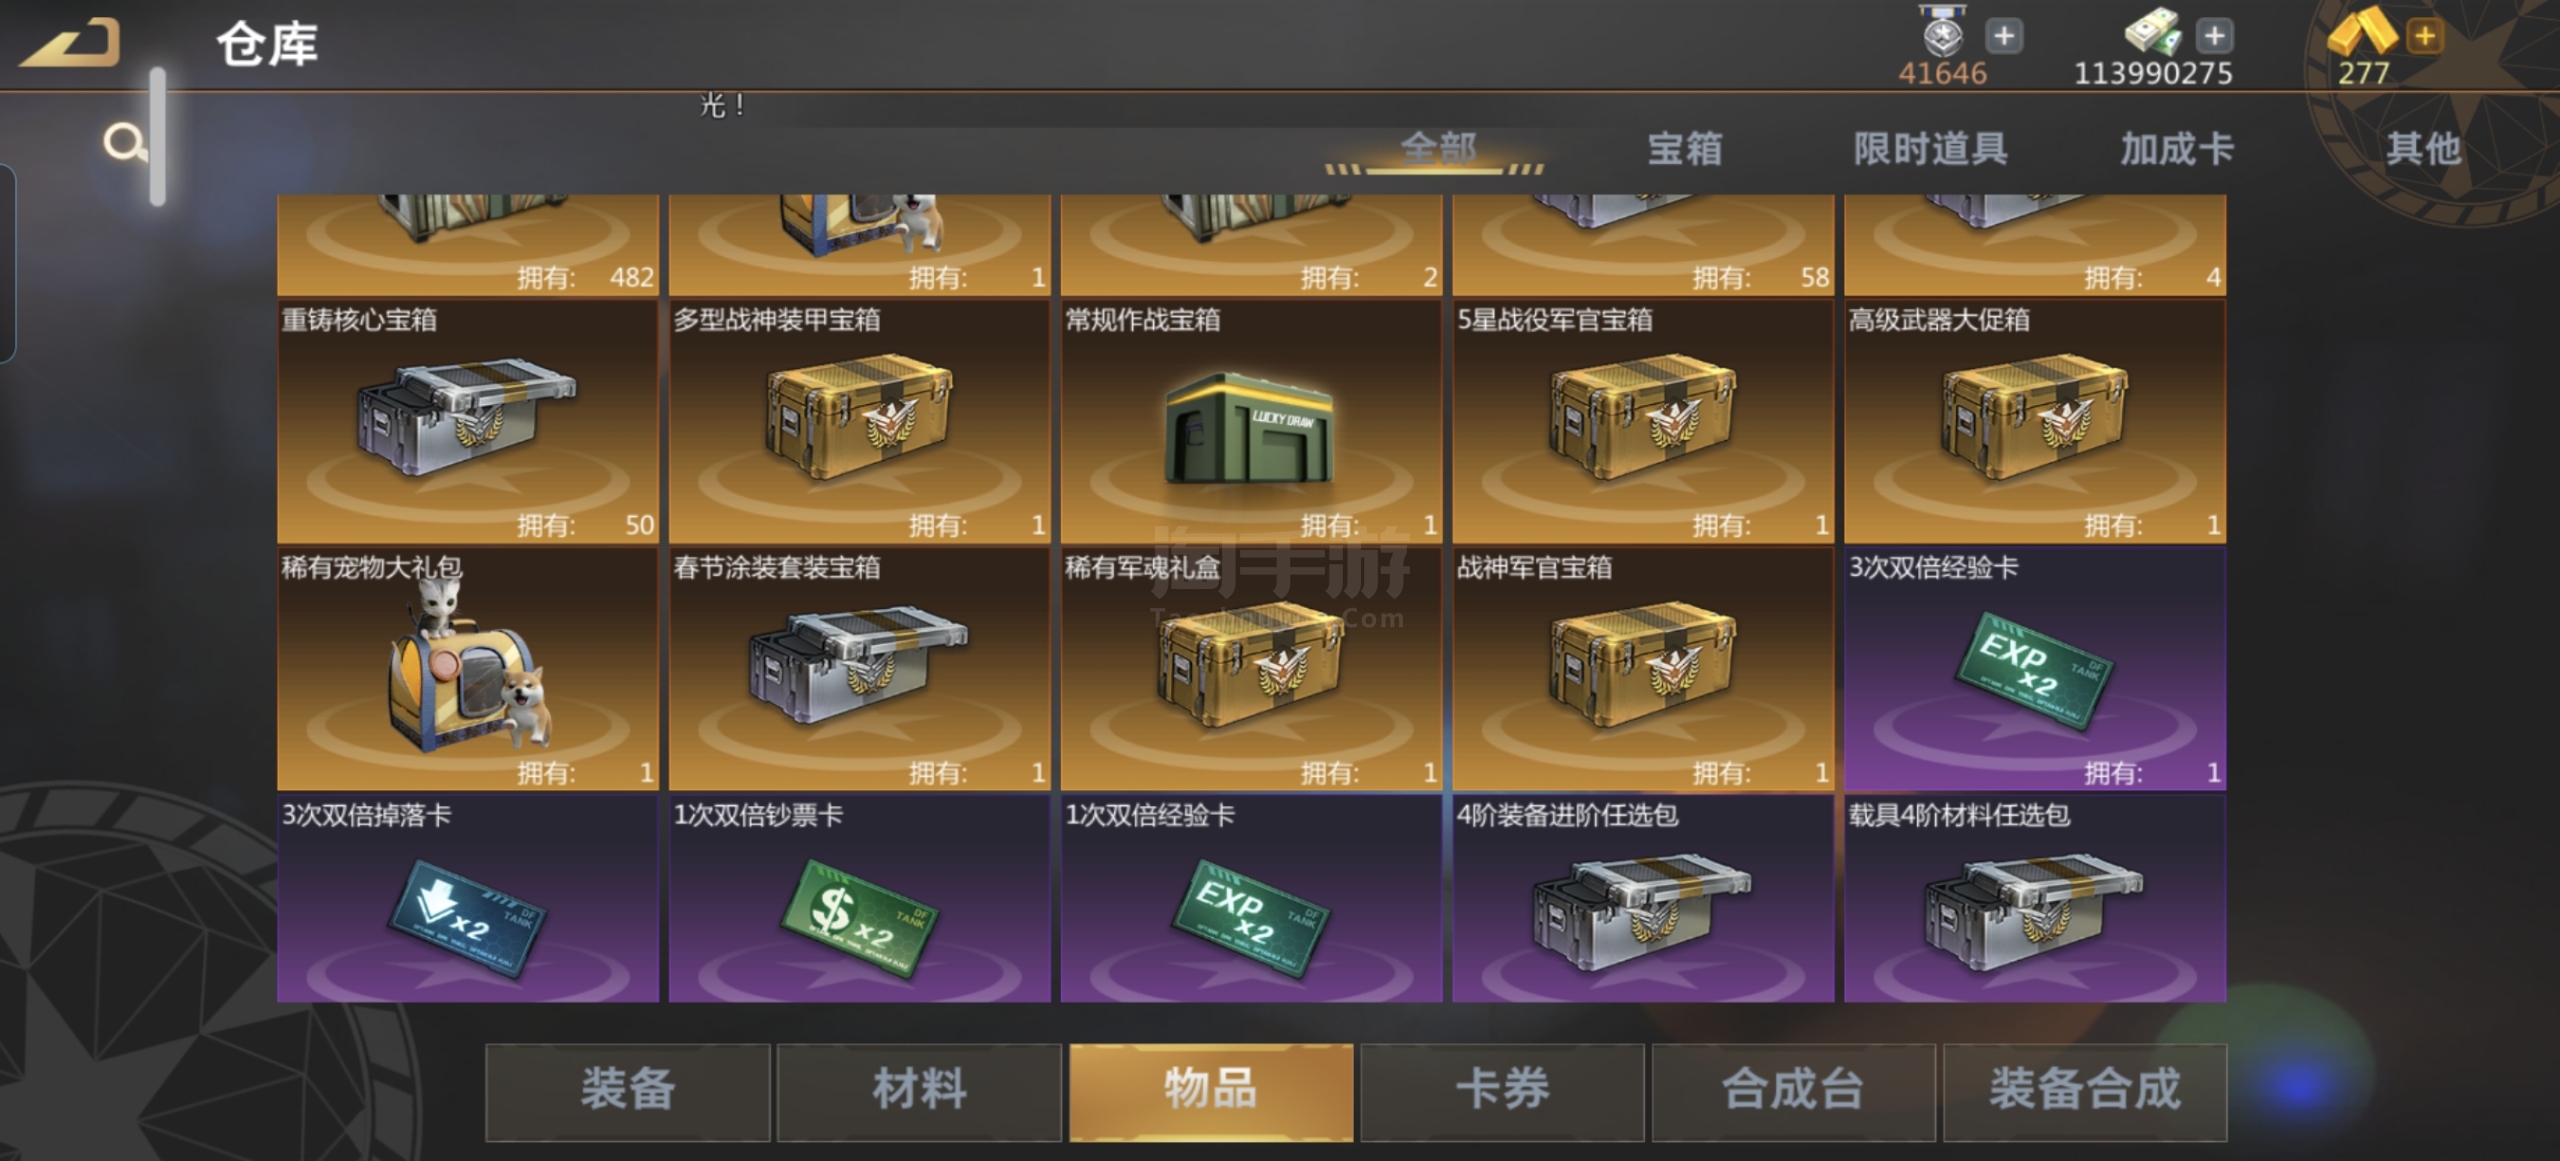Add more medals with the plus icon
2560x1161 pixels.
point(2003,36)
